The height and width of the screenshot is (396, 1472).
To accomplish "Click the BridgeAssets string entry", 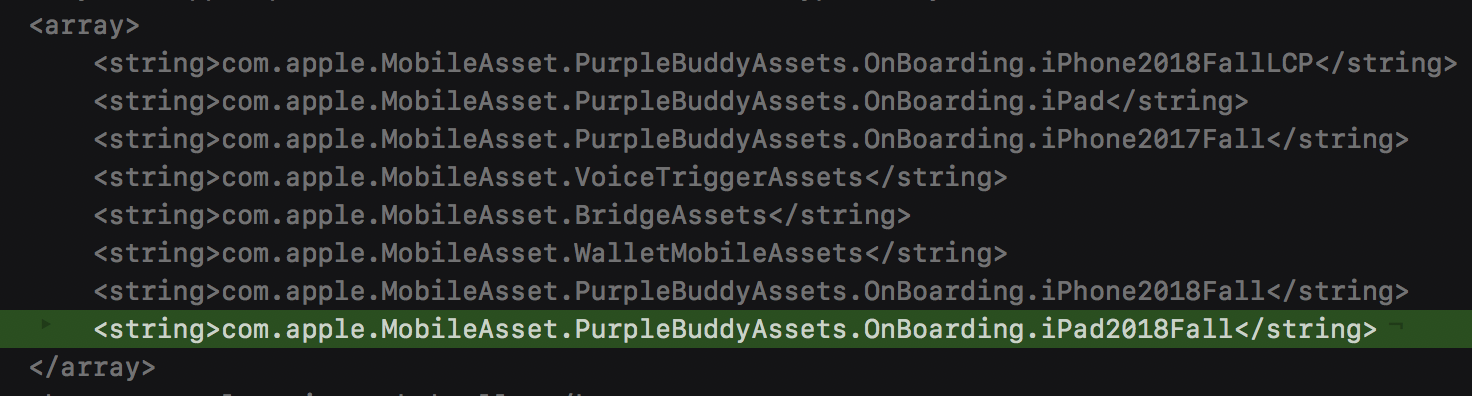I will tap(502, 216).
